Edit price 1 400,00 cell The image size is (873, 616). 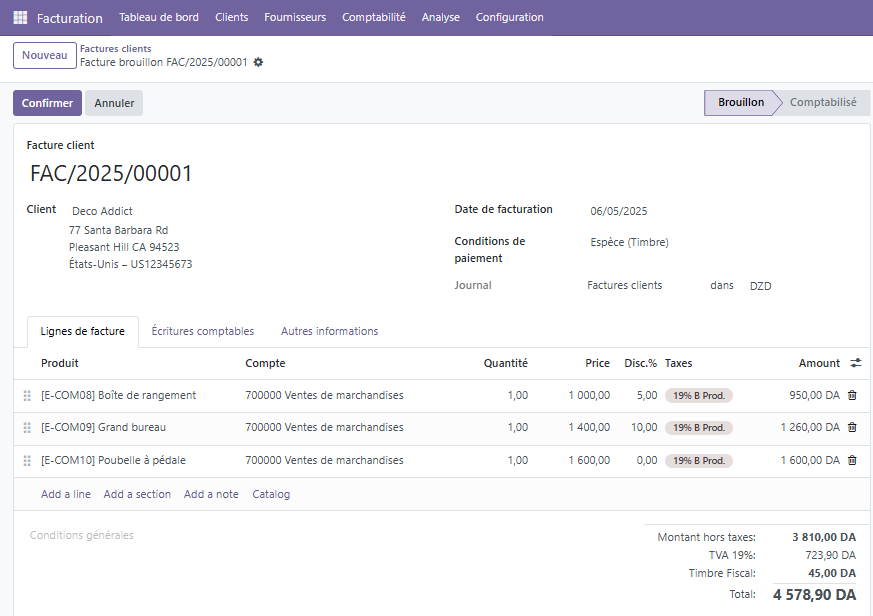(x=589, y=428)
